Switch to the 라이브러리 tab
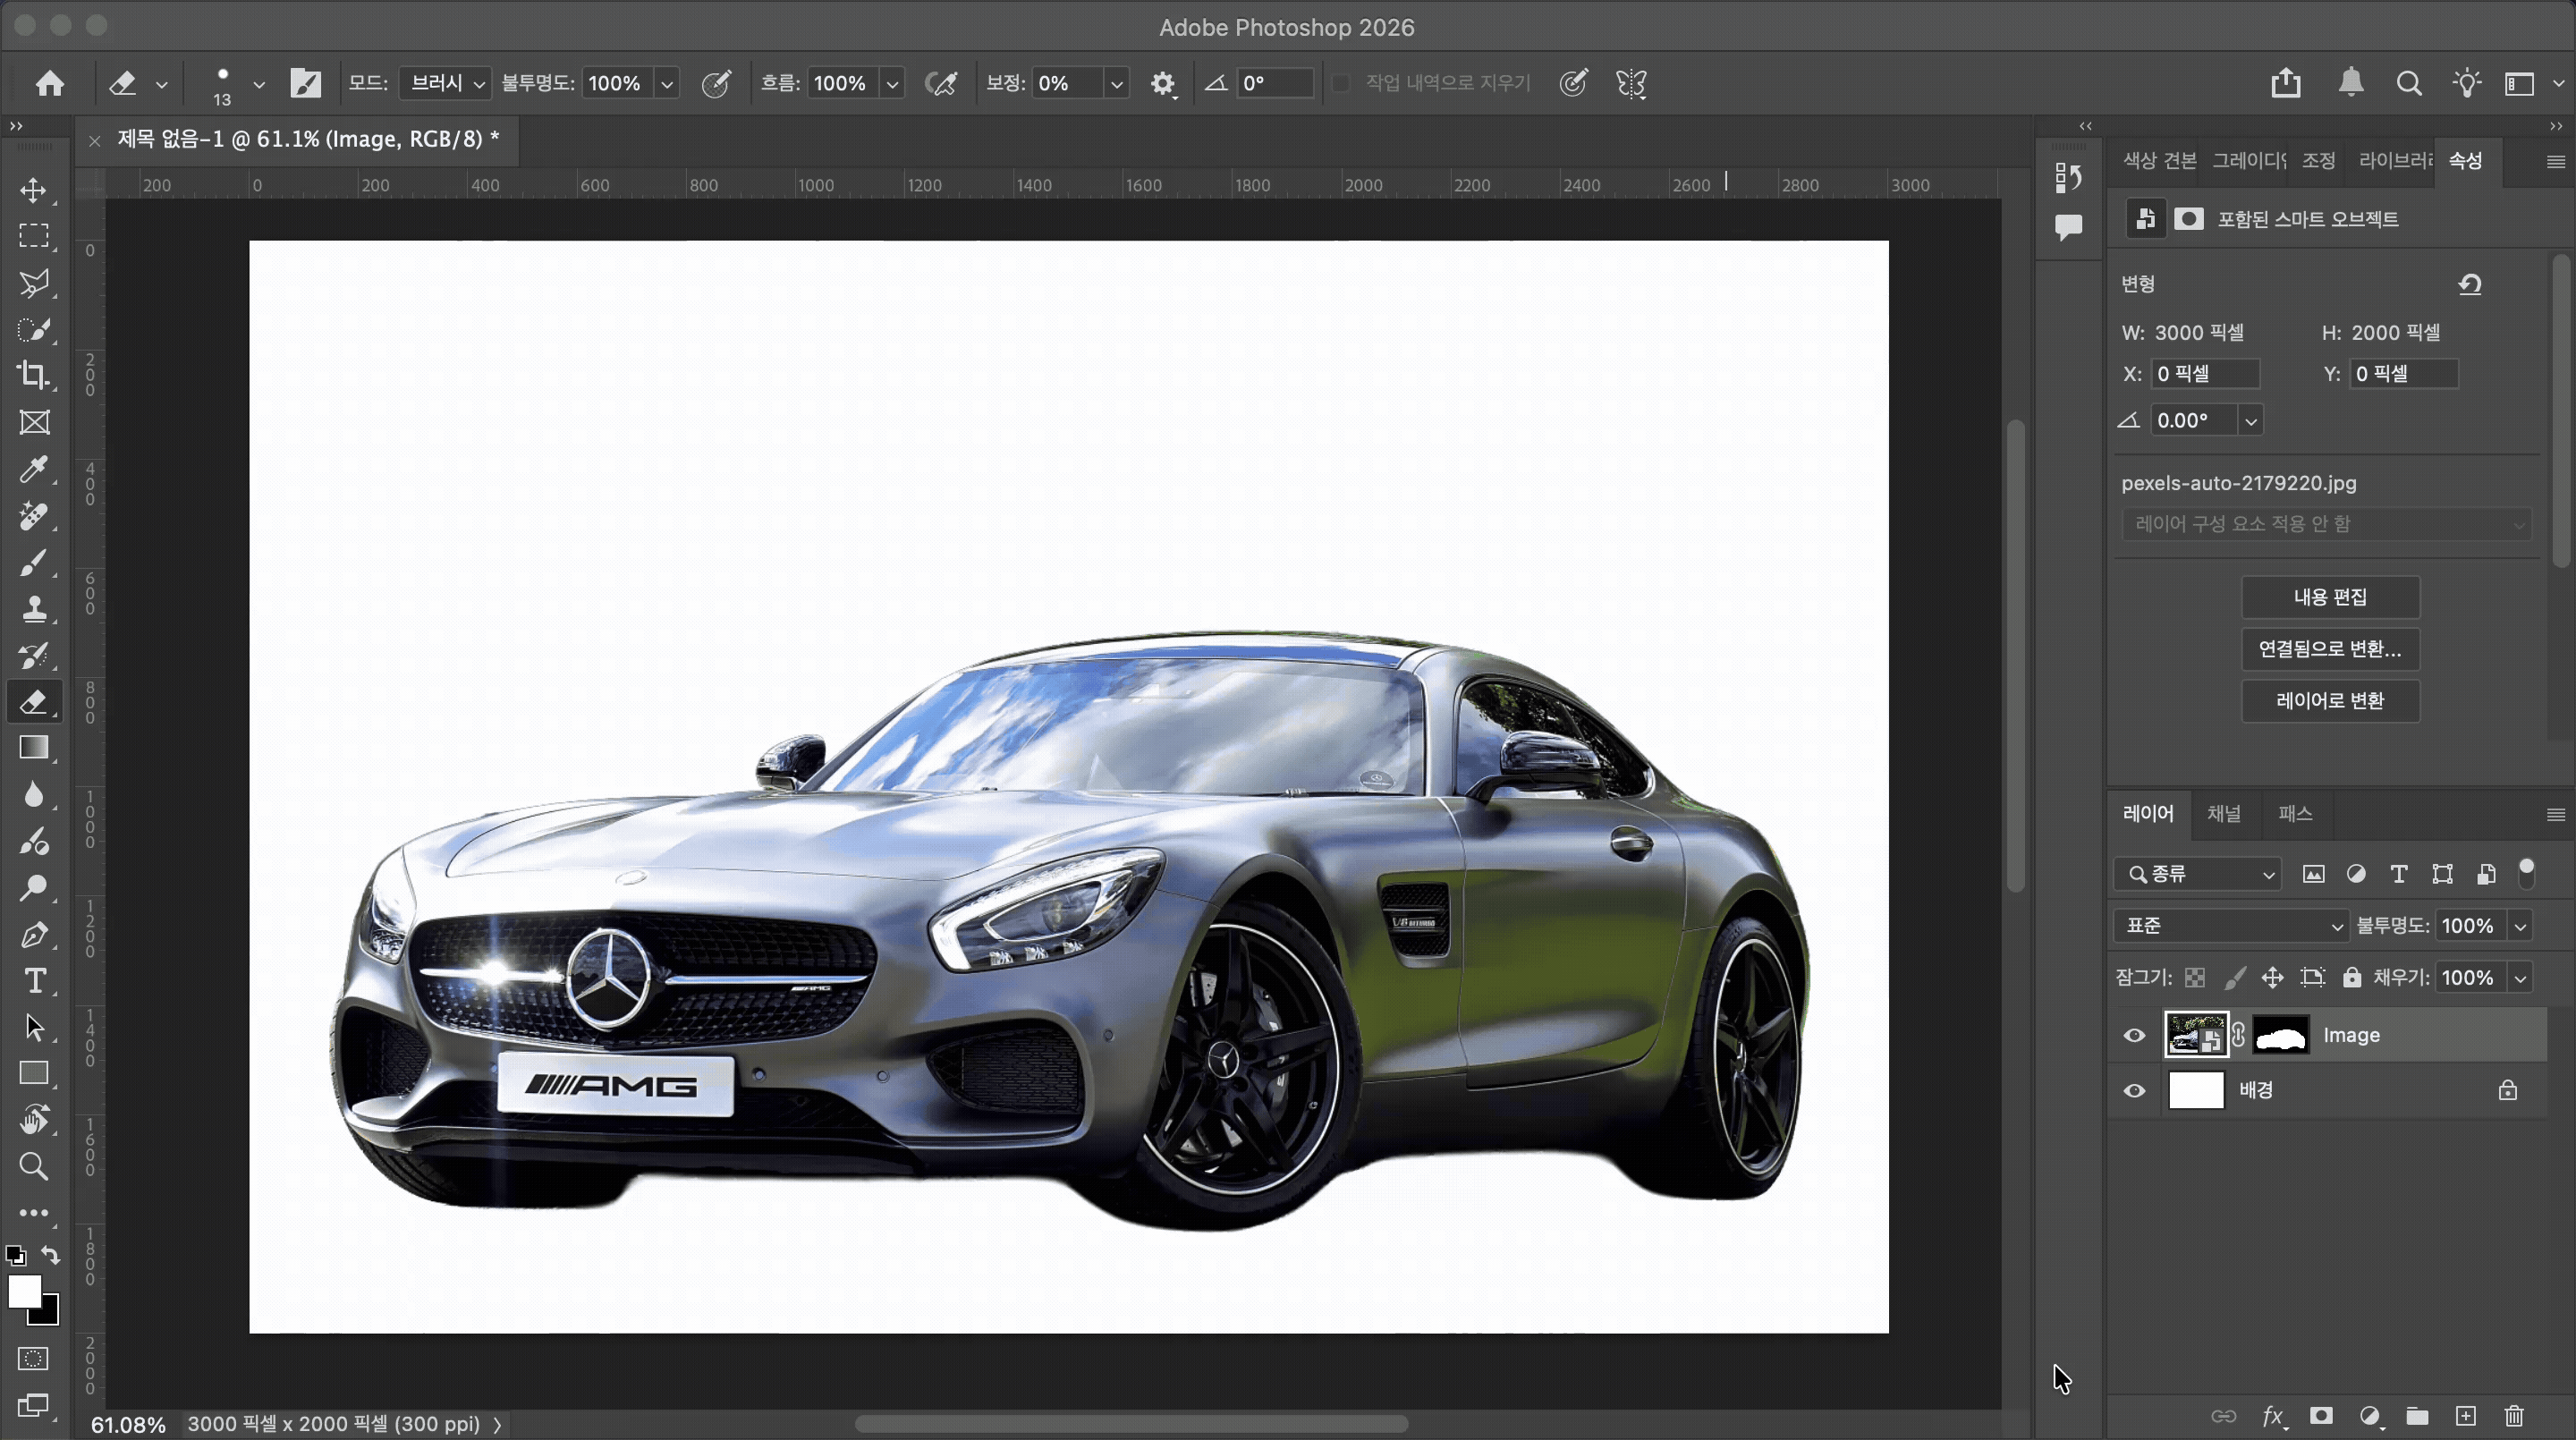Image resolution: width=2576 pixels, height=1440 pixels. tap(2396, 161)
